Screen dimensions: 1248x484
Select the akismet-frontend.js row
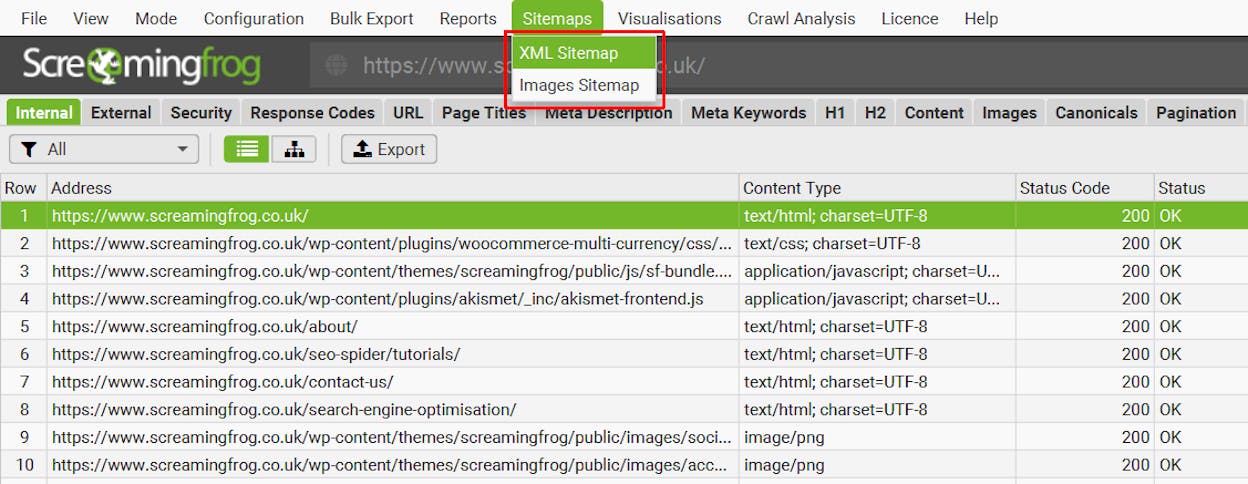click(624, 298)
